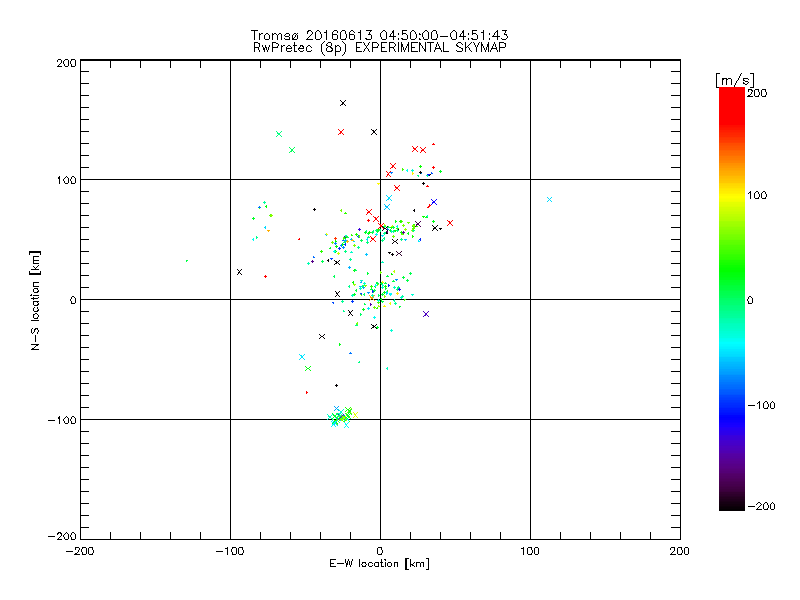Click the N-S axis '0' tick label
The height and width of the screenshot is (600, 800).
pyautogui.click(x=73, y=300)
